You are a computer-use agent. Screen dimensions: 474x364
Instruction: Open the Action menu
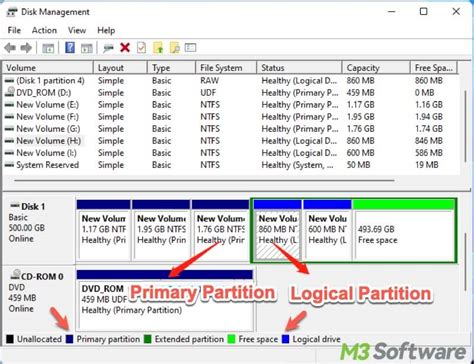click(44, 30)
